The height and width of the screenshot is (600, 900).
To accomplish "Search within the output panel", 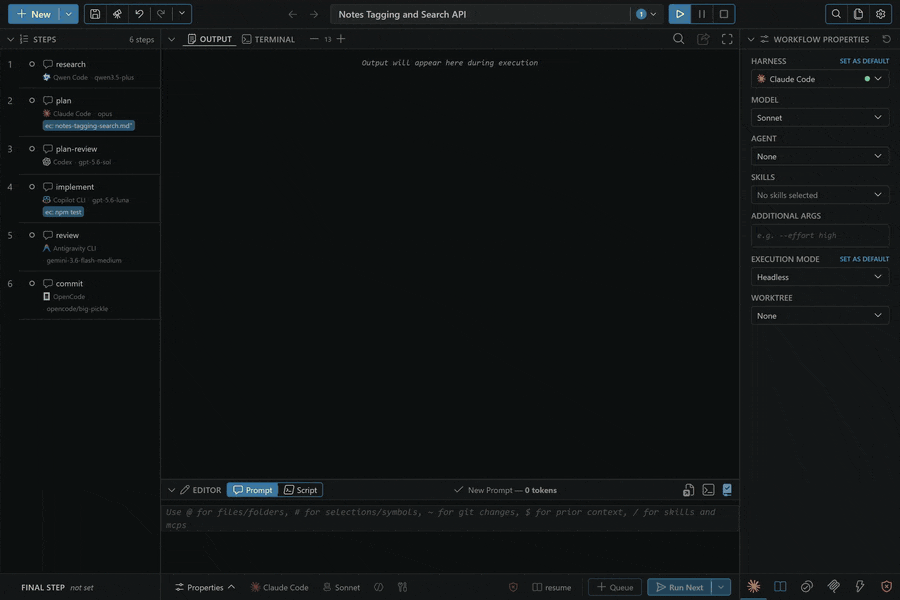I will (678, 39).
